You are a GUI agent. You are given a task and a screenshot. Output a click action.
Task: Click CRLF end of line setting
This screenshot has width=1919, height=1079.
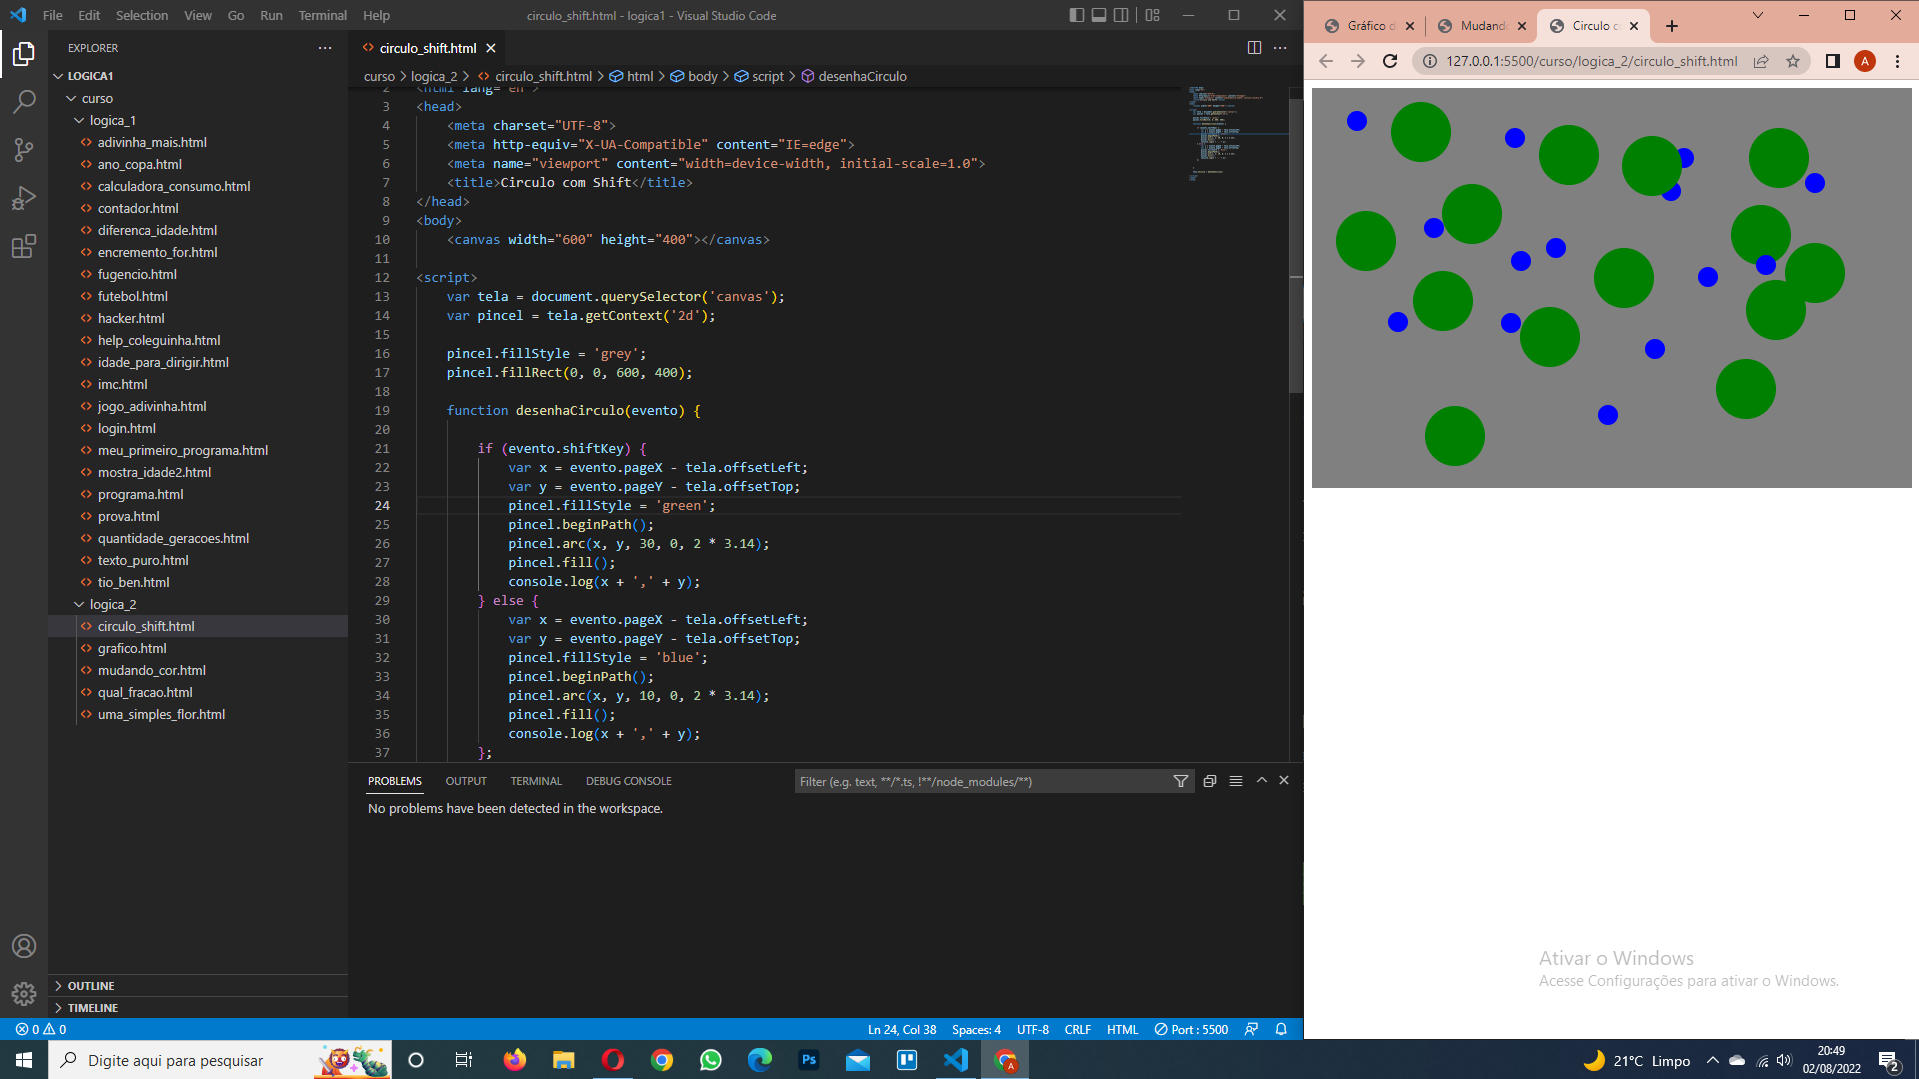pos(1078,1029)
